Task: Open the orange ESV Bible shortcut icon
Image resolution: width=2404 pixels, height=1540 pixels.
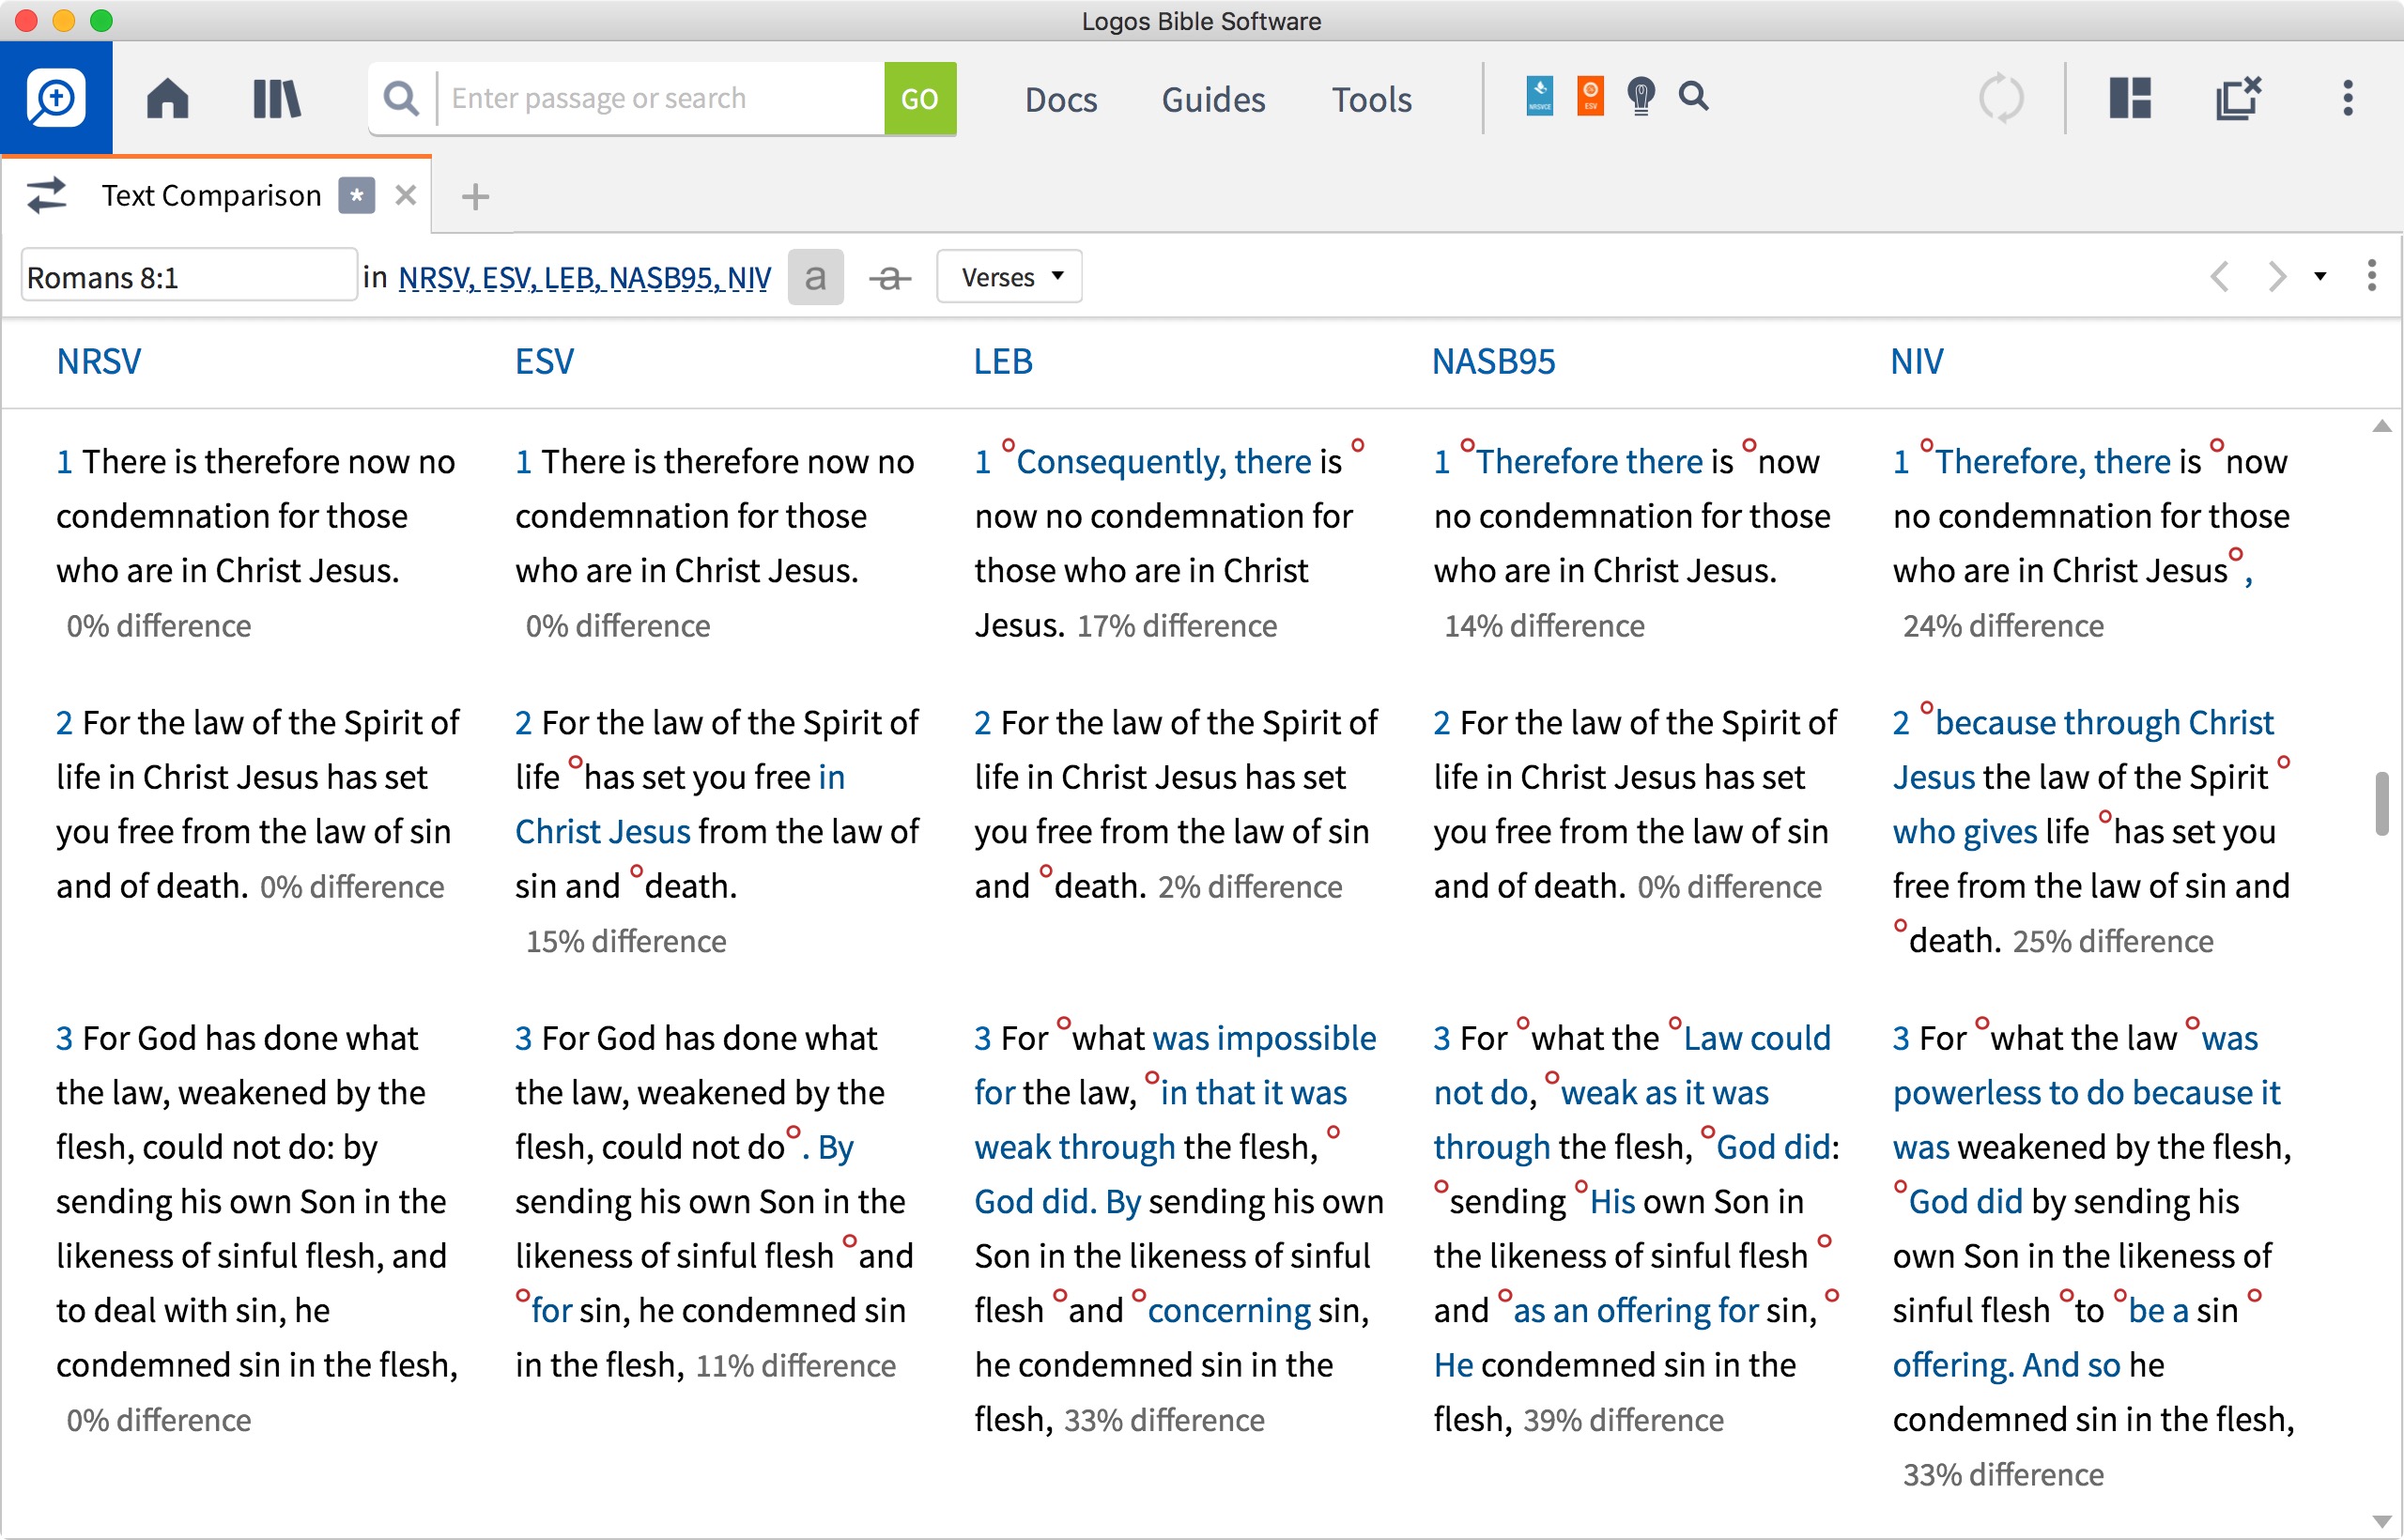Action: (x=1590, y=96)
